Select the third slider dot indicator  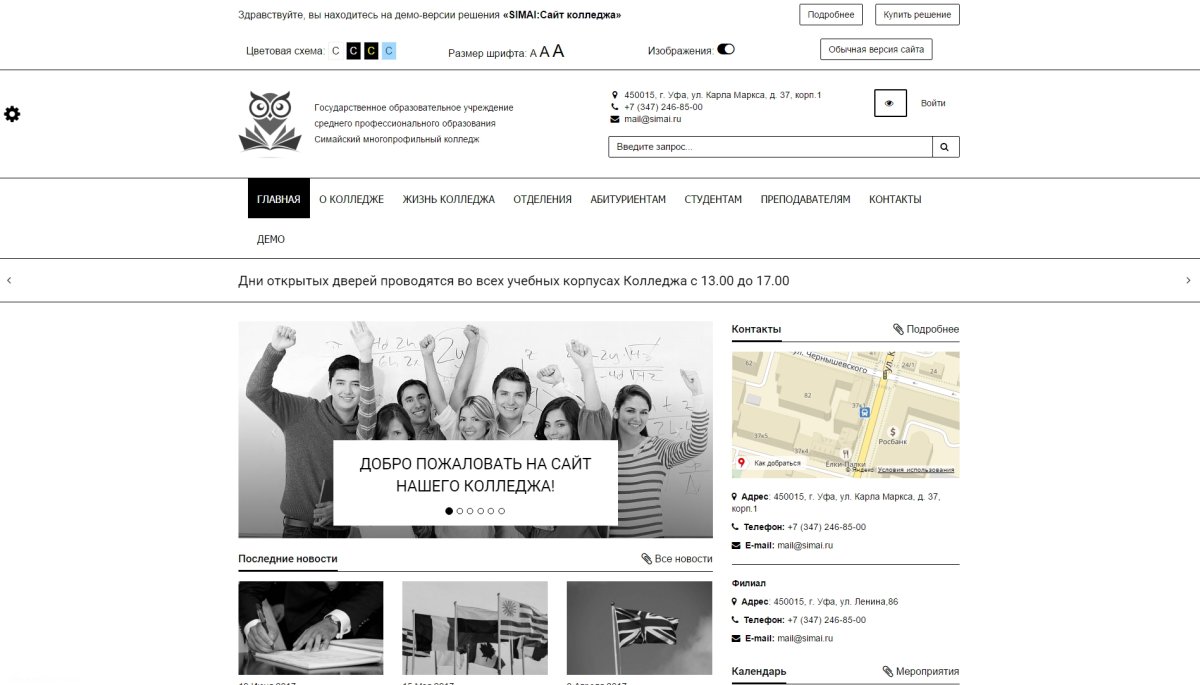click(x=470, y=511)
